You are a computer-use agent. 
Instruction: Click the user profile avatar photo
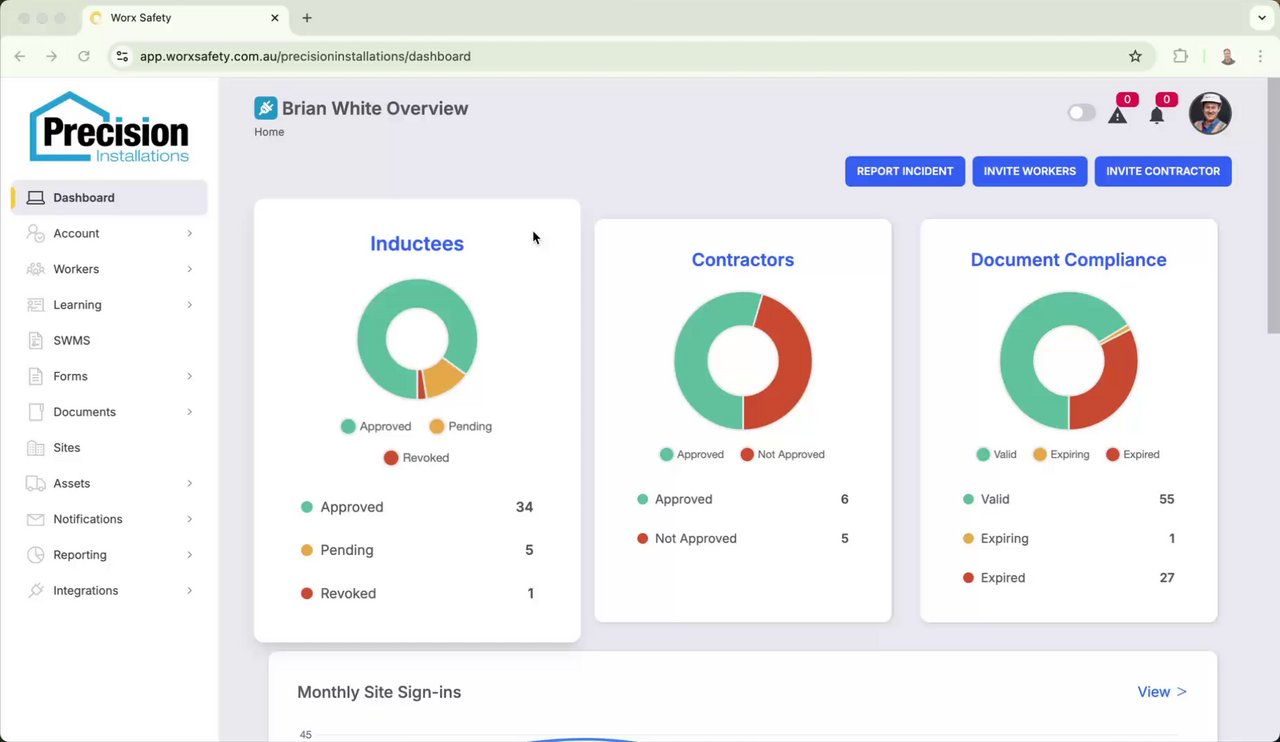[1210, 113]
